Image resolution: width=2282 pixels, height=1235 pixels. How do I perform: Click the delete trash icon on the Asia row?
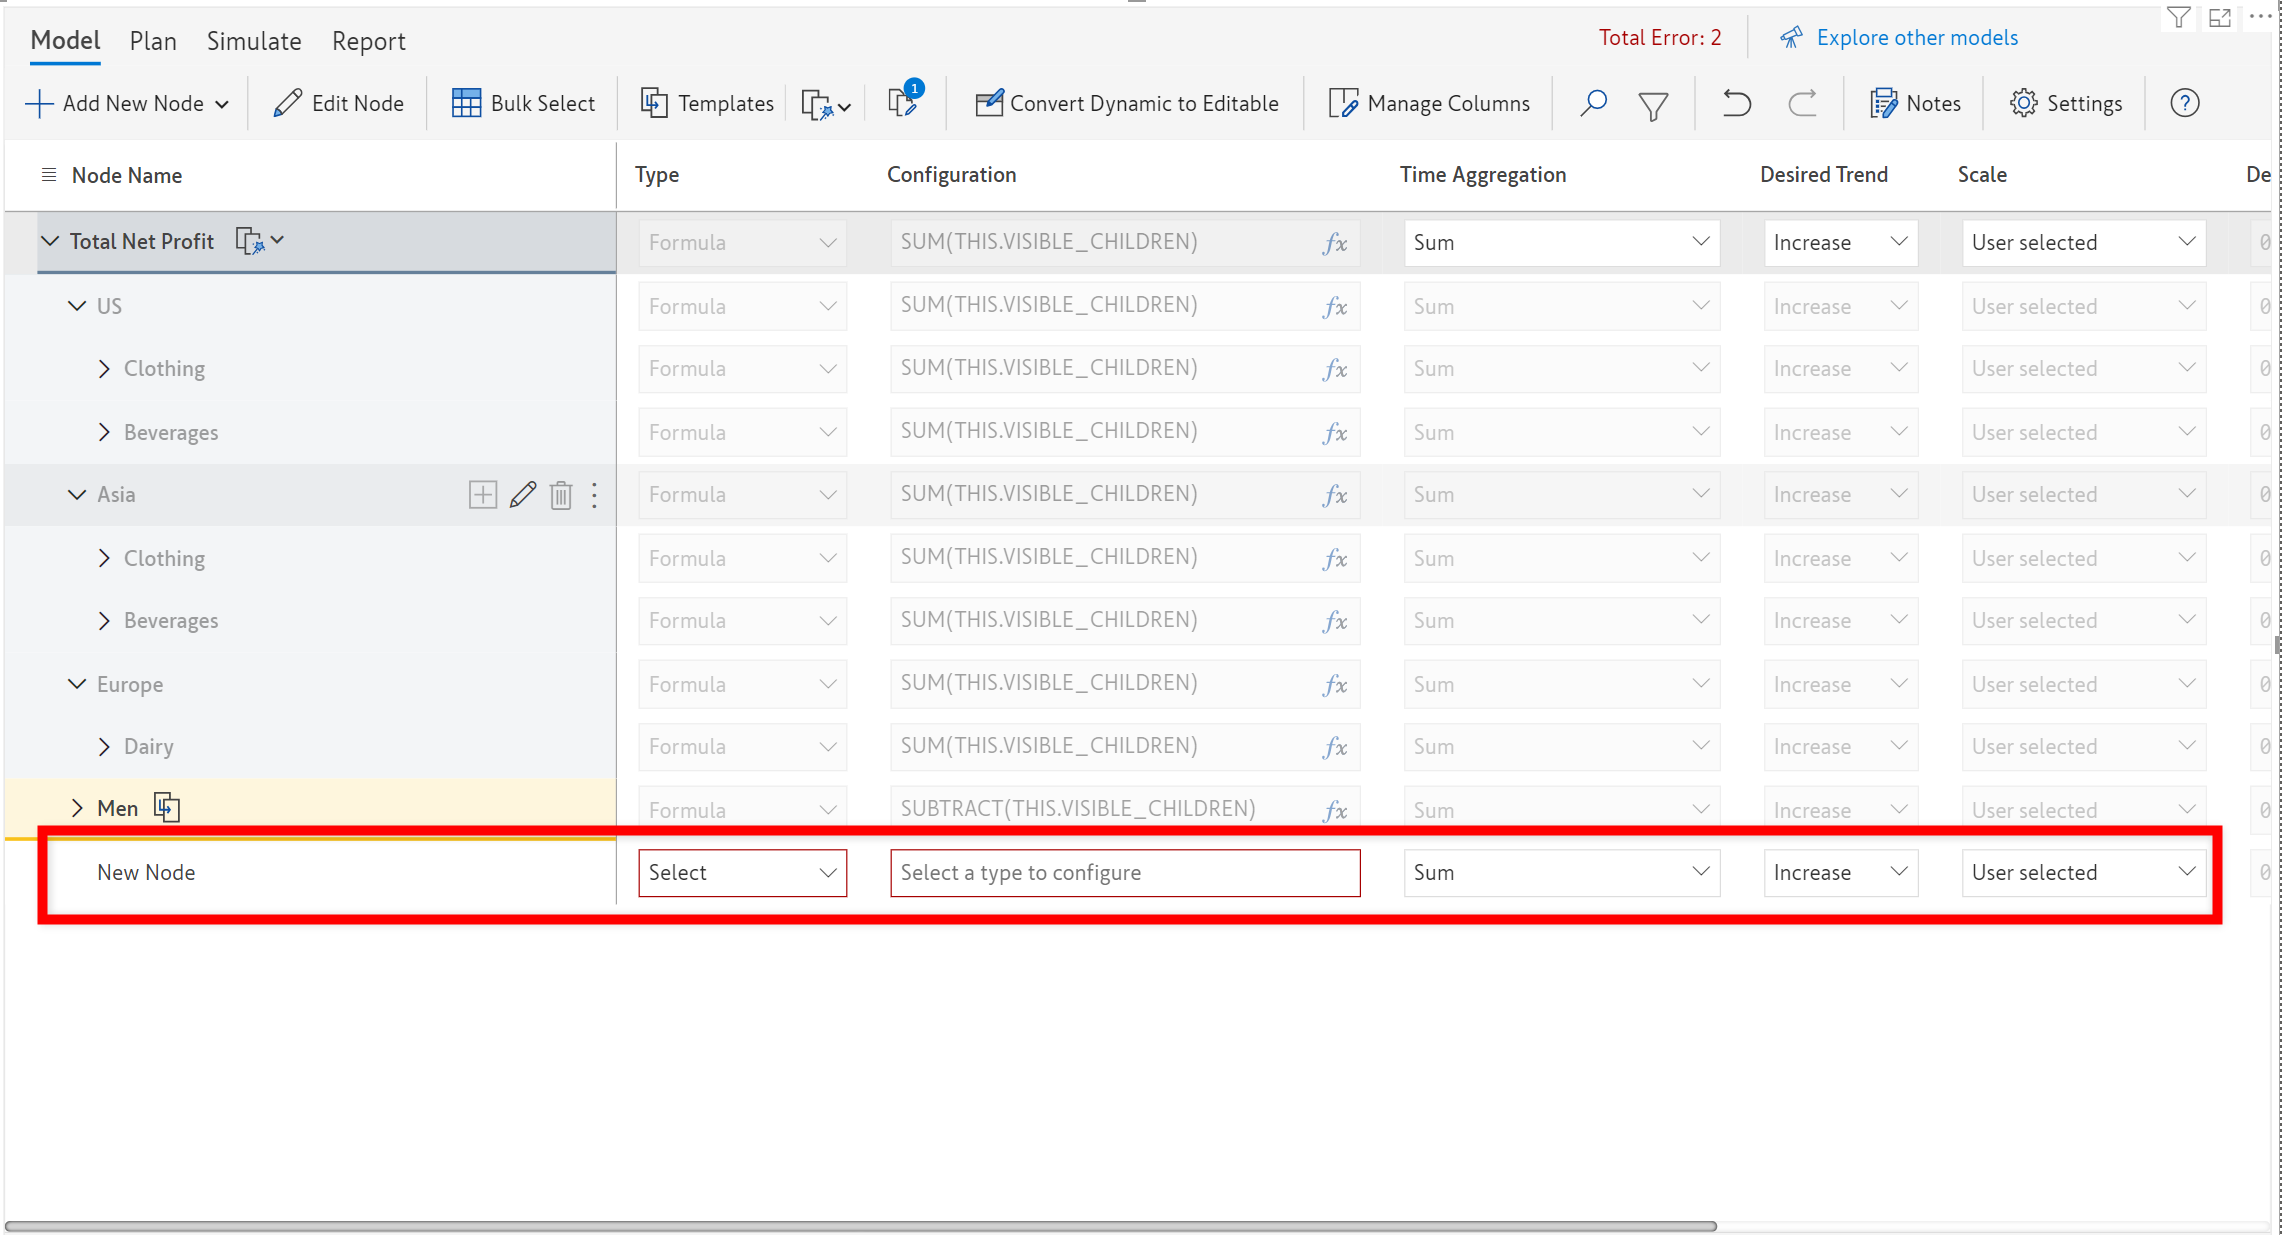560,495
